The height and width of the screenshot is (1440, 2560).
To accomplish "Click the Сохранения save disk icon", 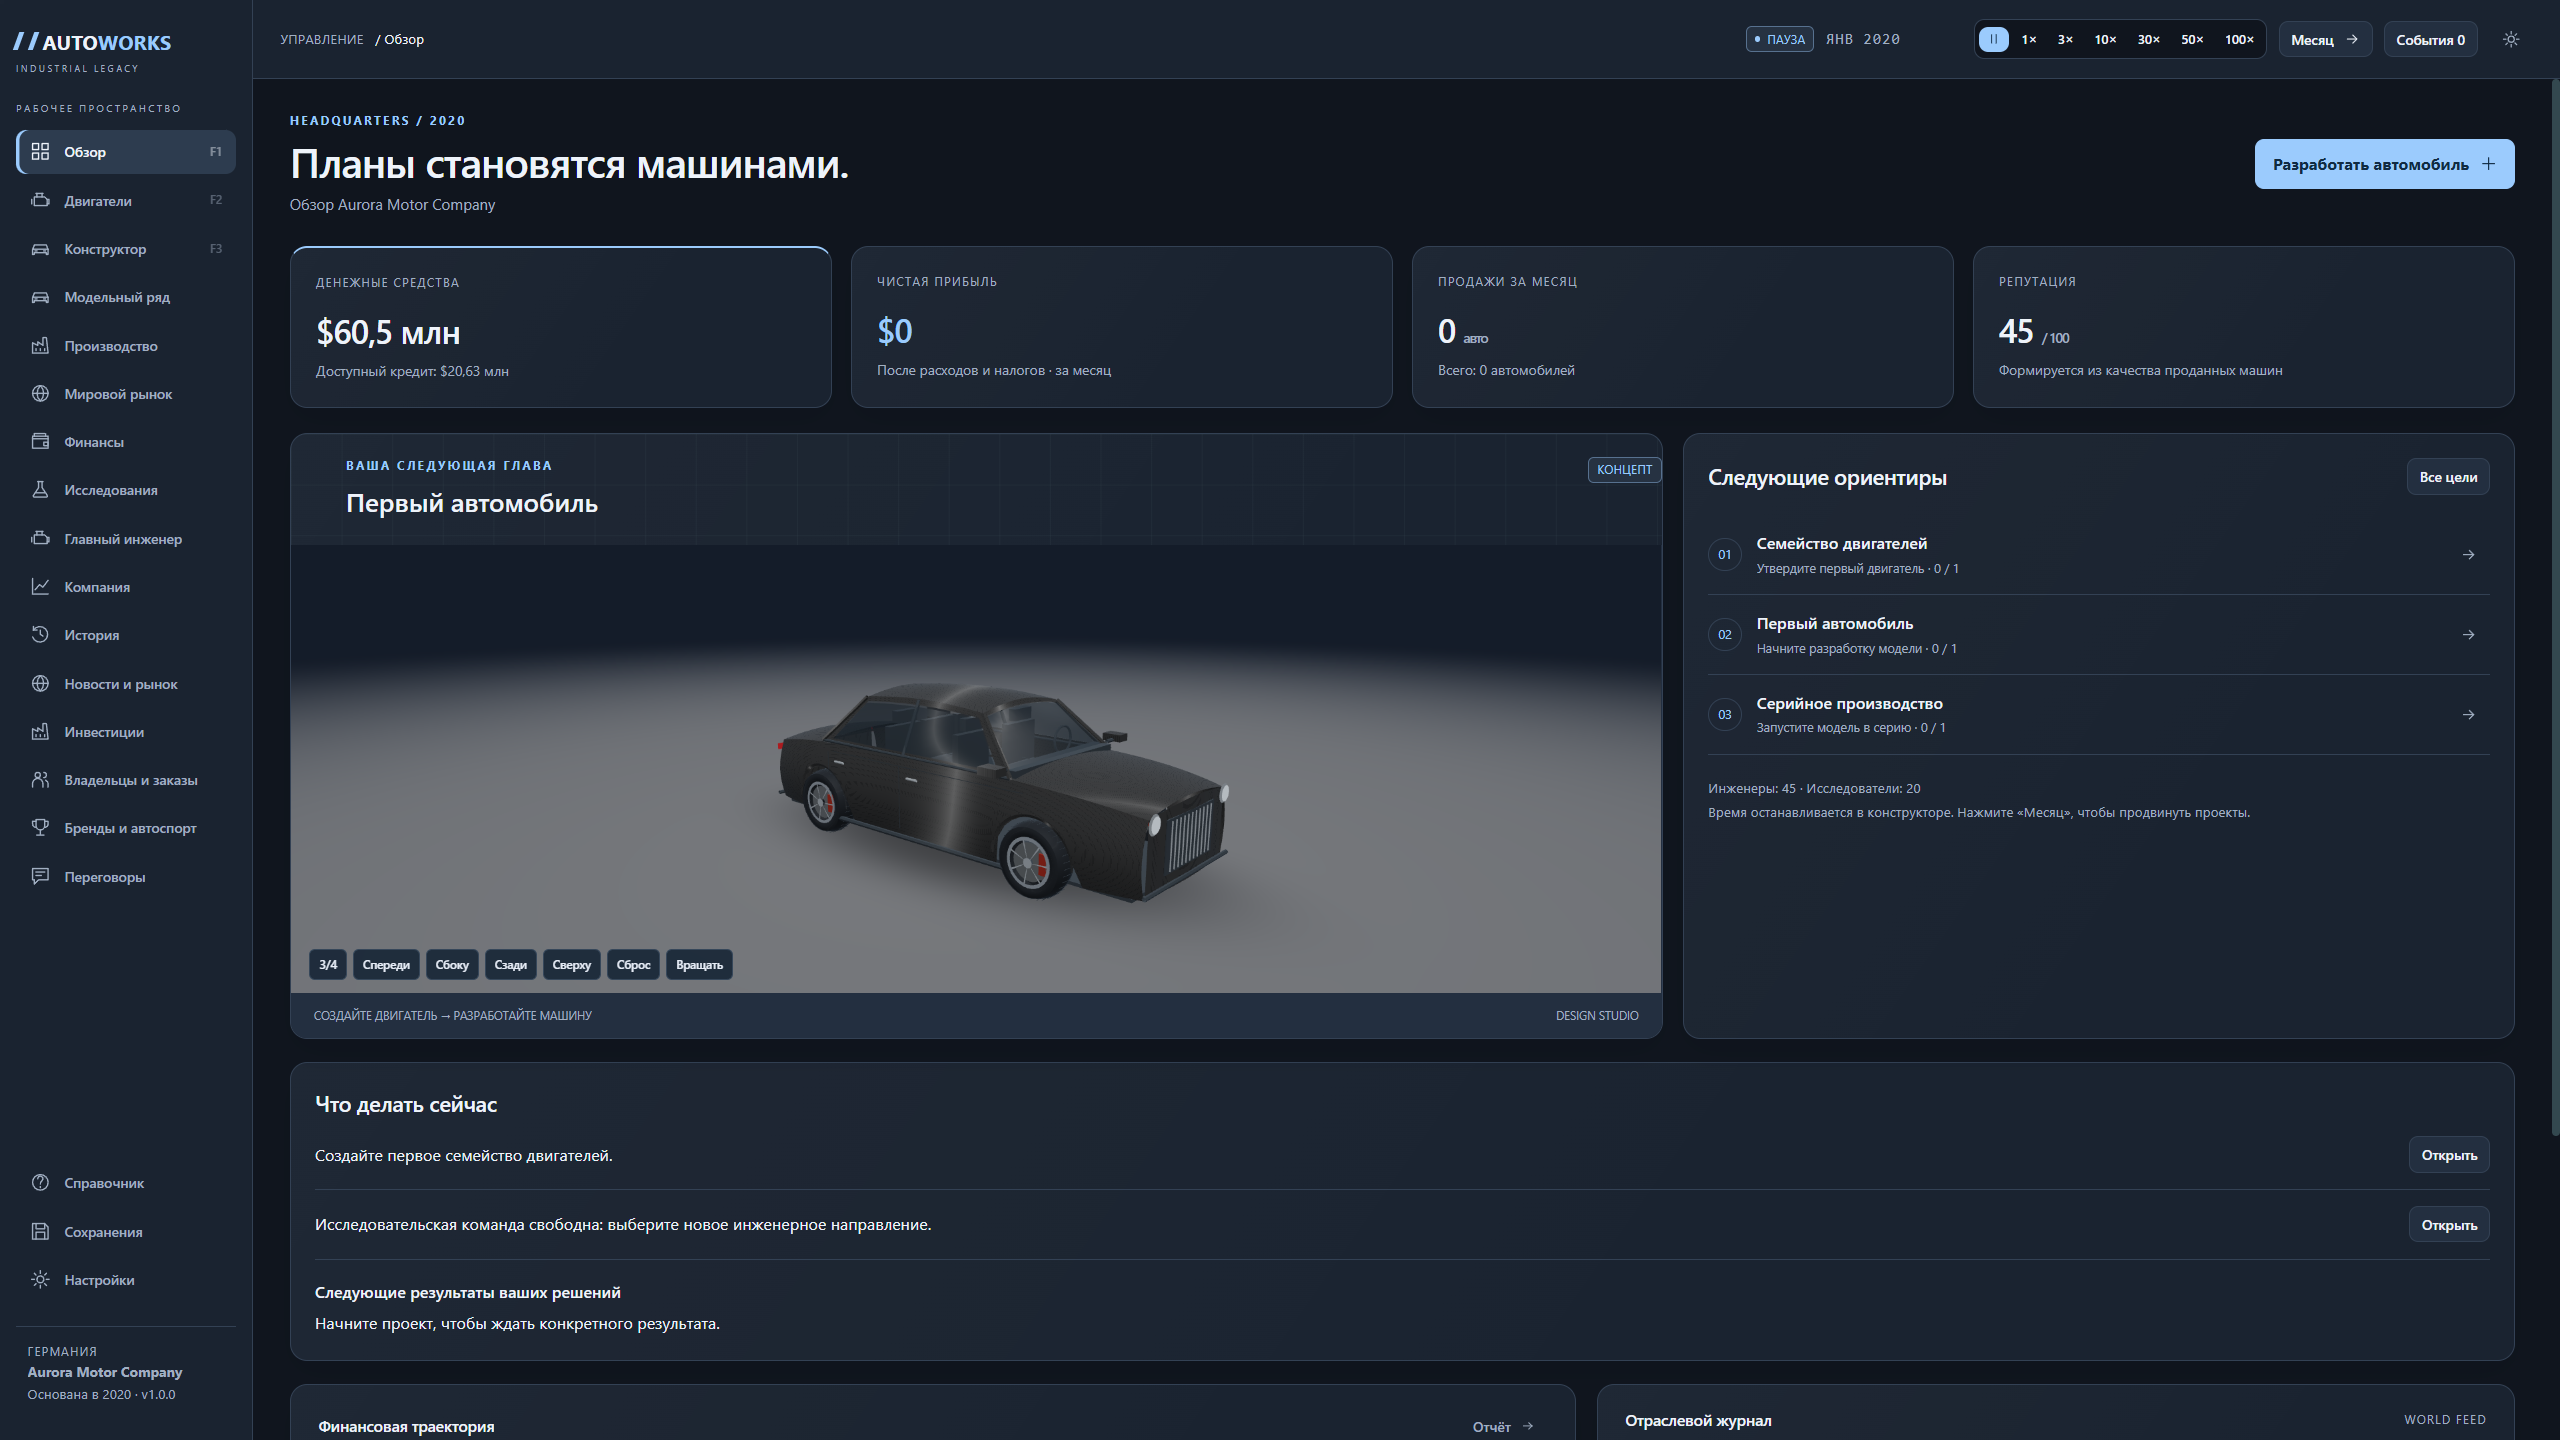I will [40, 1232].
